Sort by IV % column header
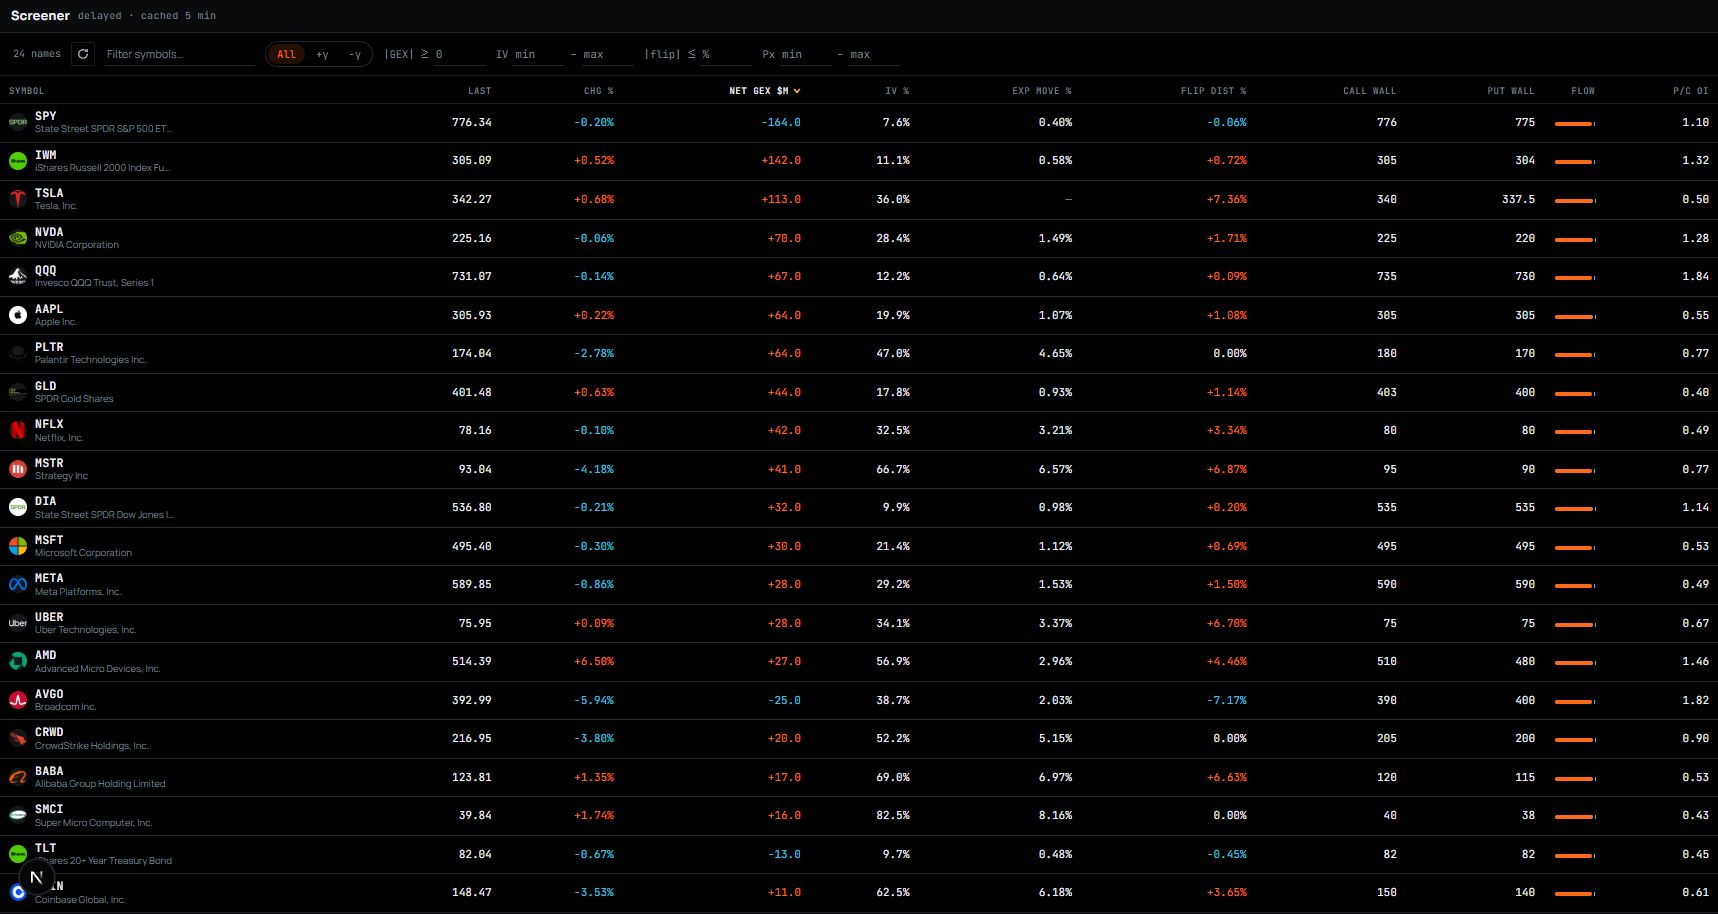This screenshot has width=1718, height=914. tap(897, 91)
